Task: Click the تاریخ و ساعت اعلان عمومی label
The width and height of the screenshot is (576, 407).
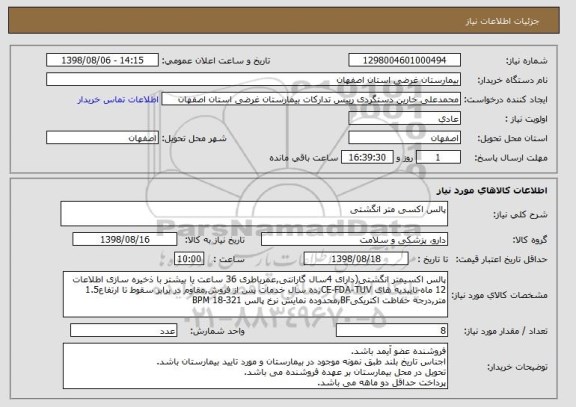Action: [x=216, y=61]
